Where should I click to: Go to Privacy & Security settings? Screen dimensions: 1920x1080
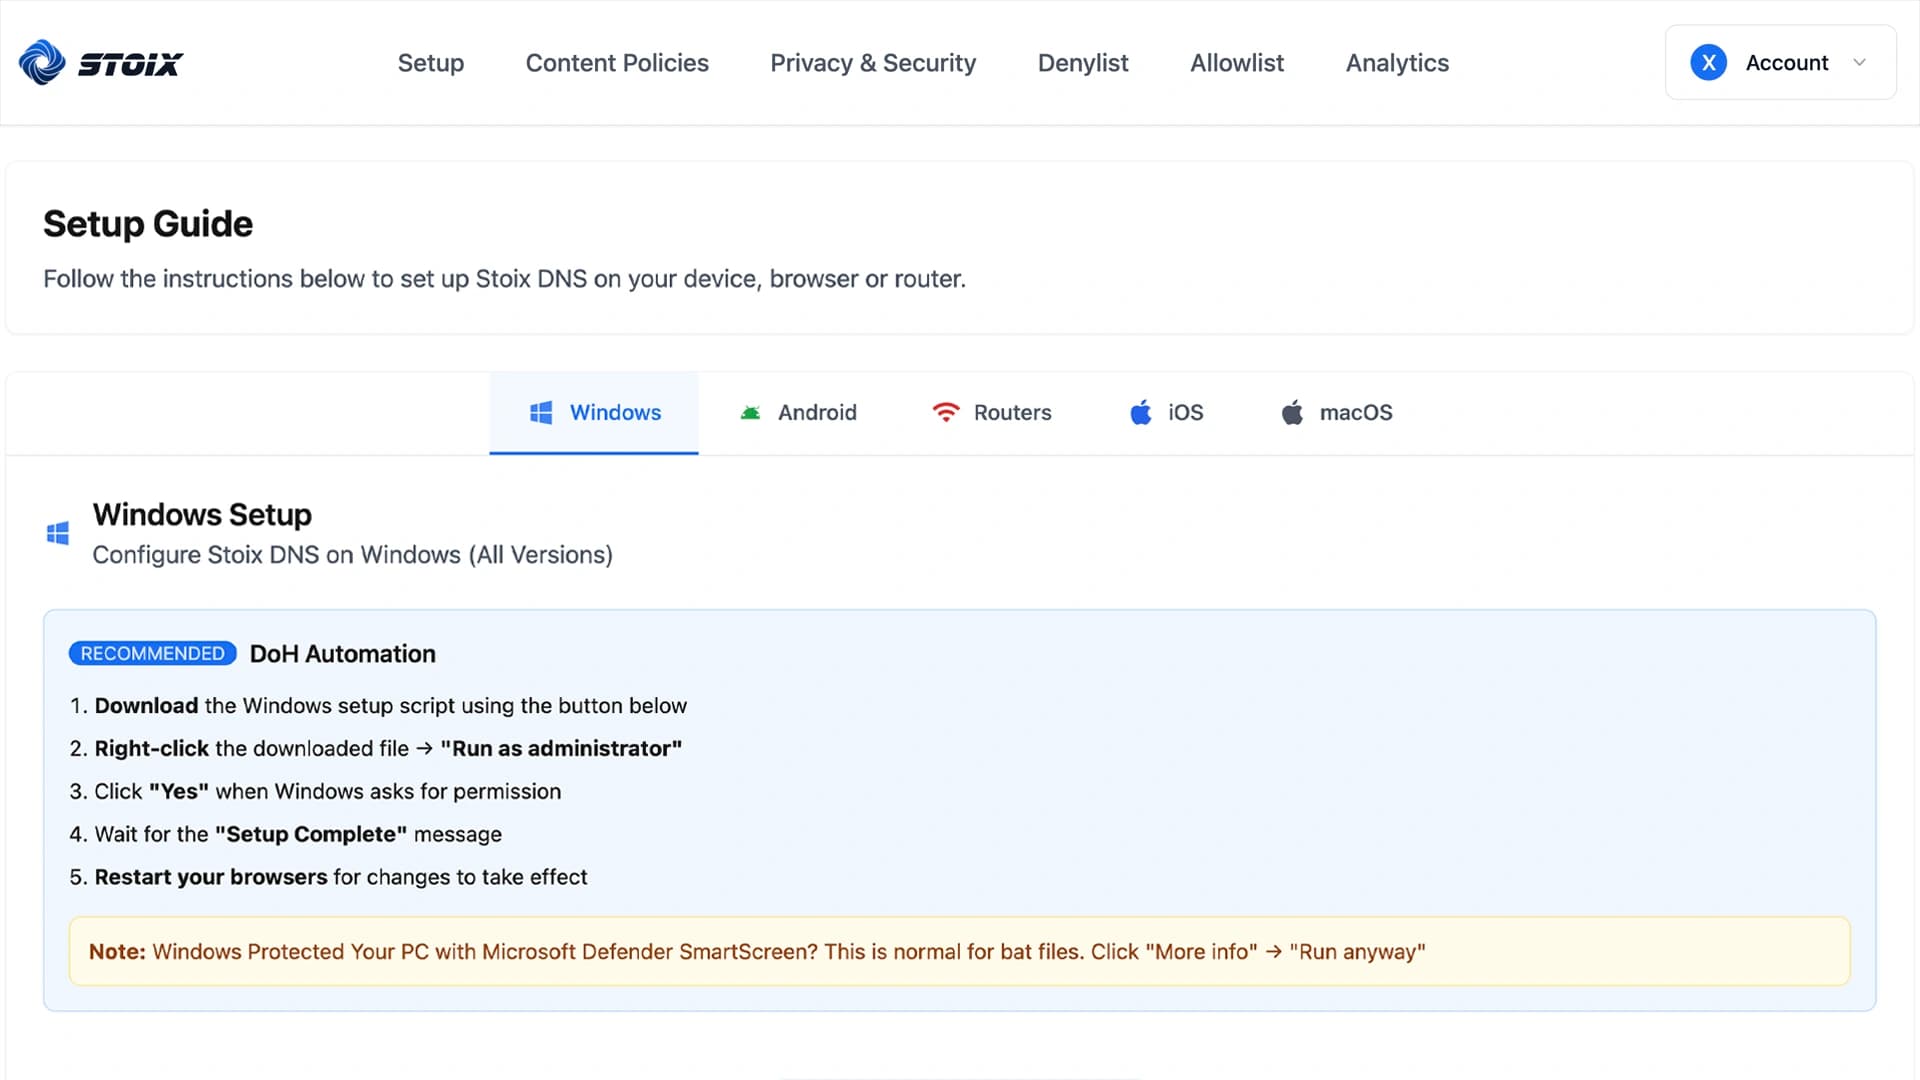click(x=873, y=62)
